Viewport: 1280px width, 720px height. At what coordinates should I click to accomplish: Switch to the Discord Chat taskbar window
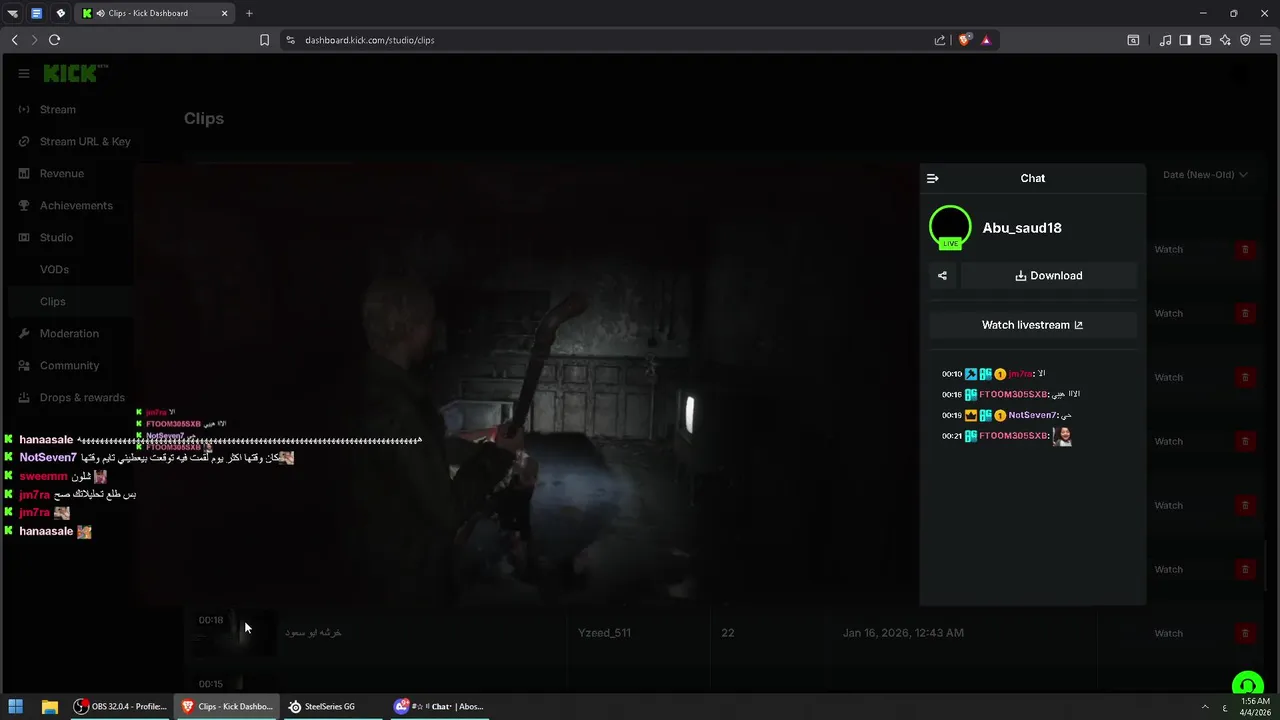[438, 706]
